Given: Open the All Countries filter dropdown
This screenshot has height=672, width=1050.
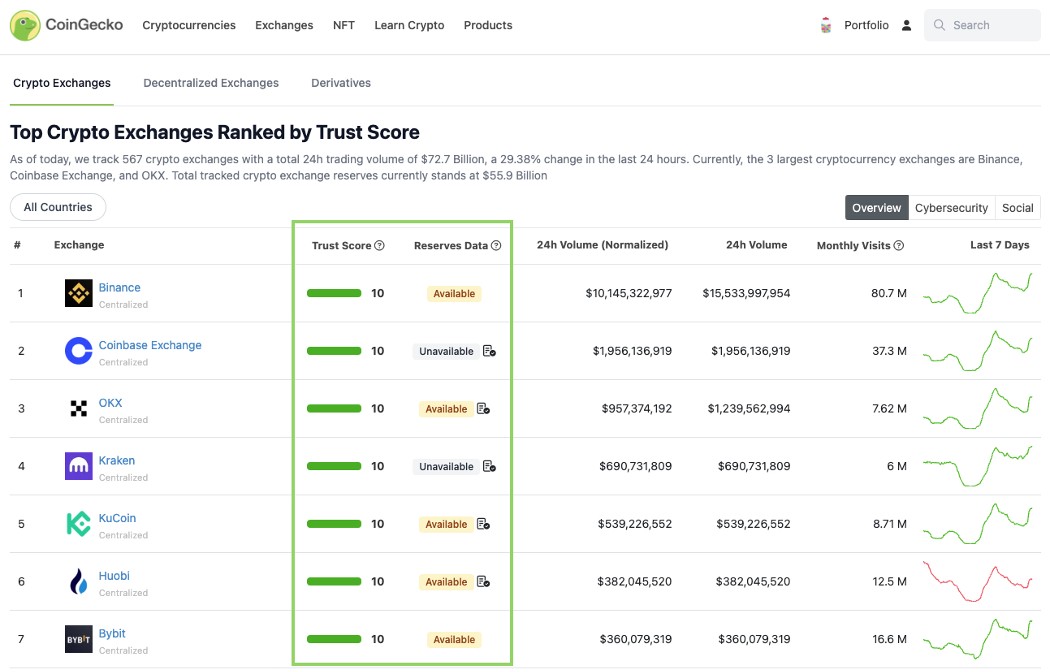Looking at the screenshot, I should click(58, 207).
